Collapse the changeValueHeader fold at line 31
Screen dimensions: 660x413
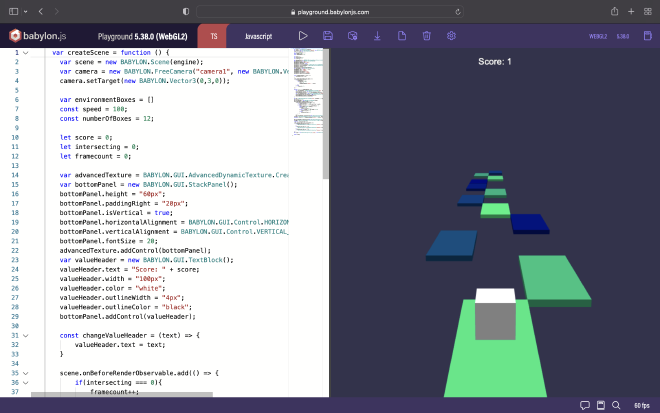tap(27, 335)
